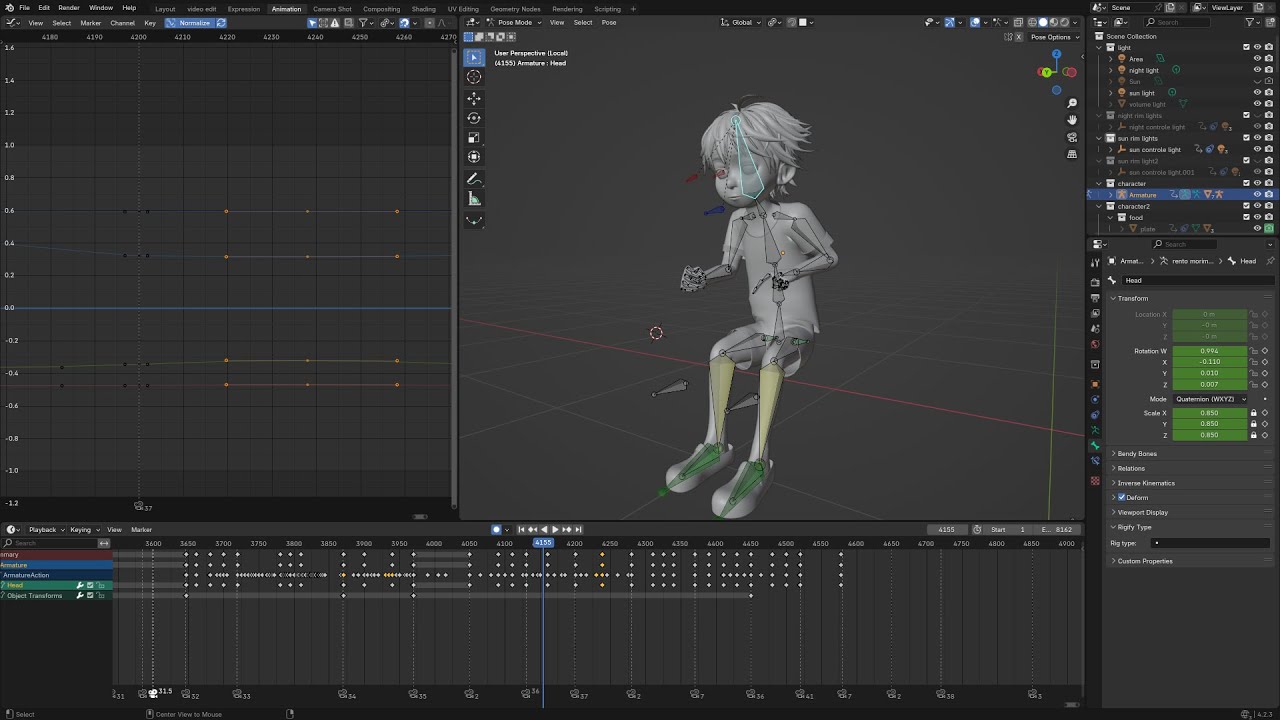The height and width of the screenshot is (720, 1280).
Task: Expand the Custom Properties panel
Action: [1144, 561]
